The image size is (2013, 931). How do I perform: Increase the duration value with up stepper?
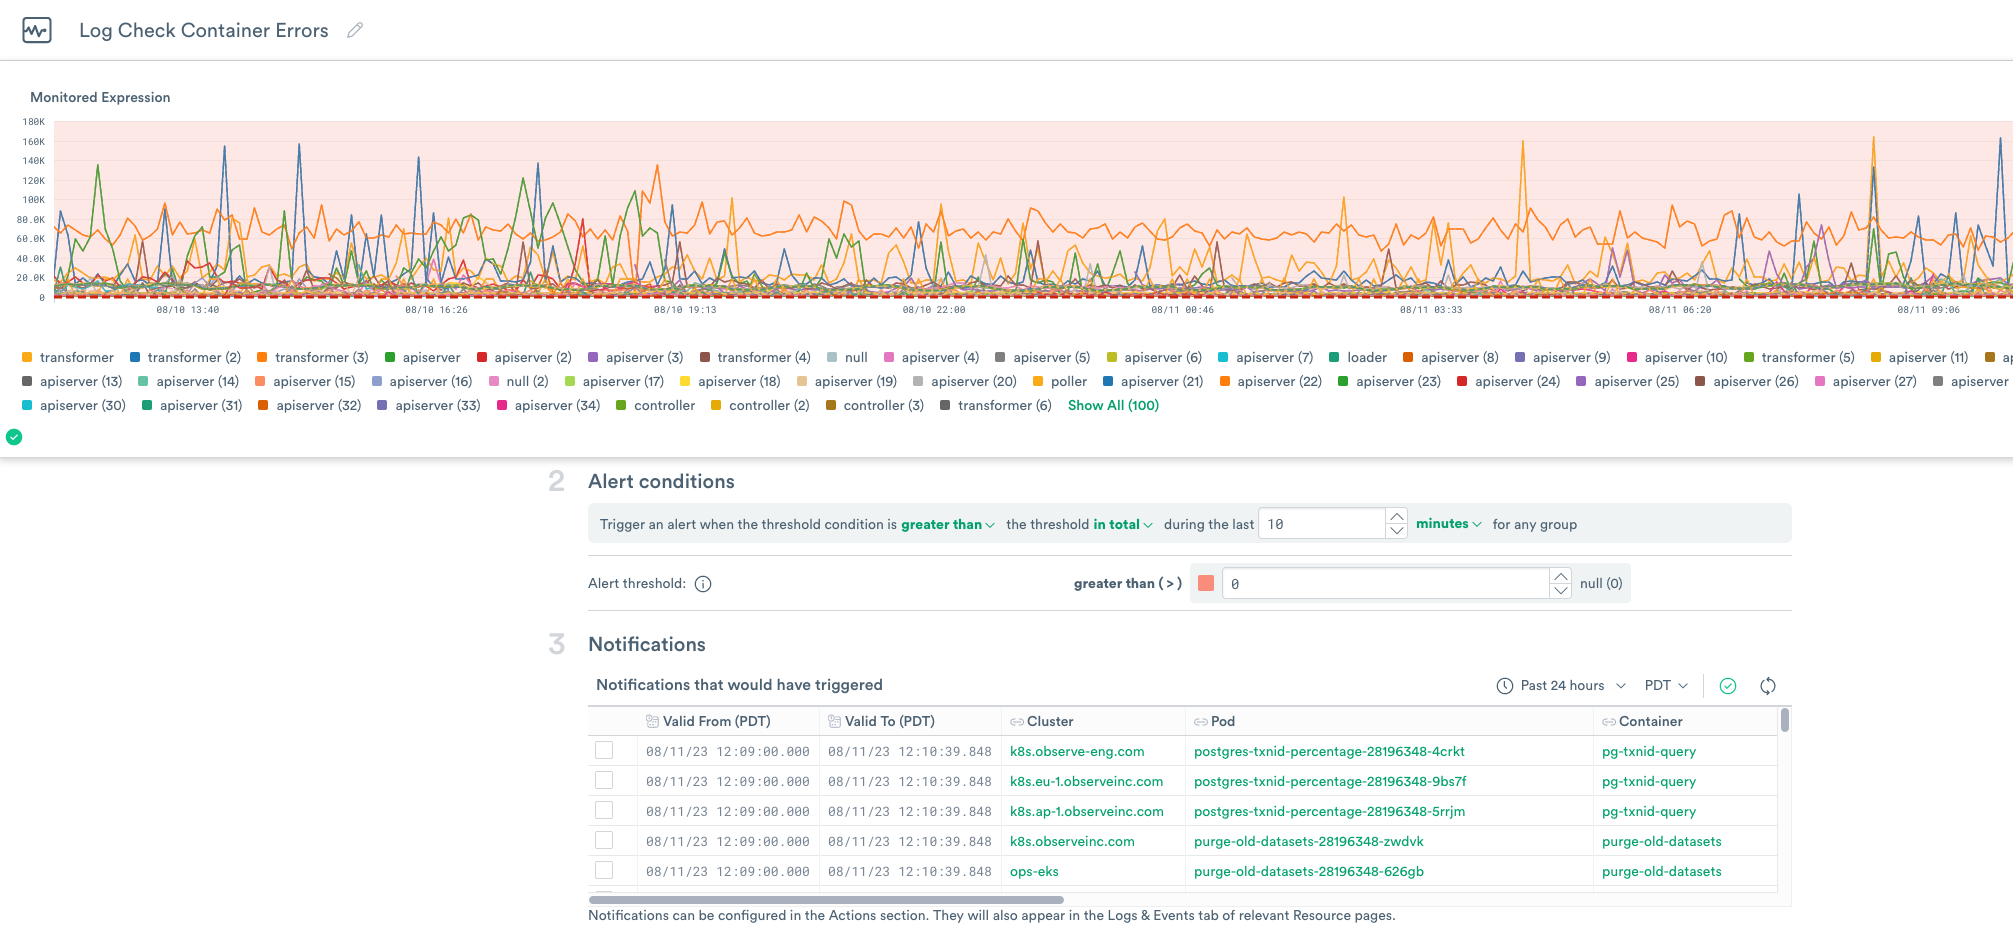[1397, 516]
